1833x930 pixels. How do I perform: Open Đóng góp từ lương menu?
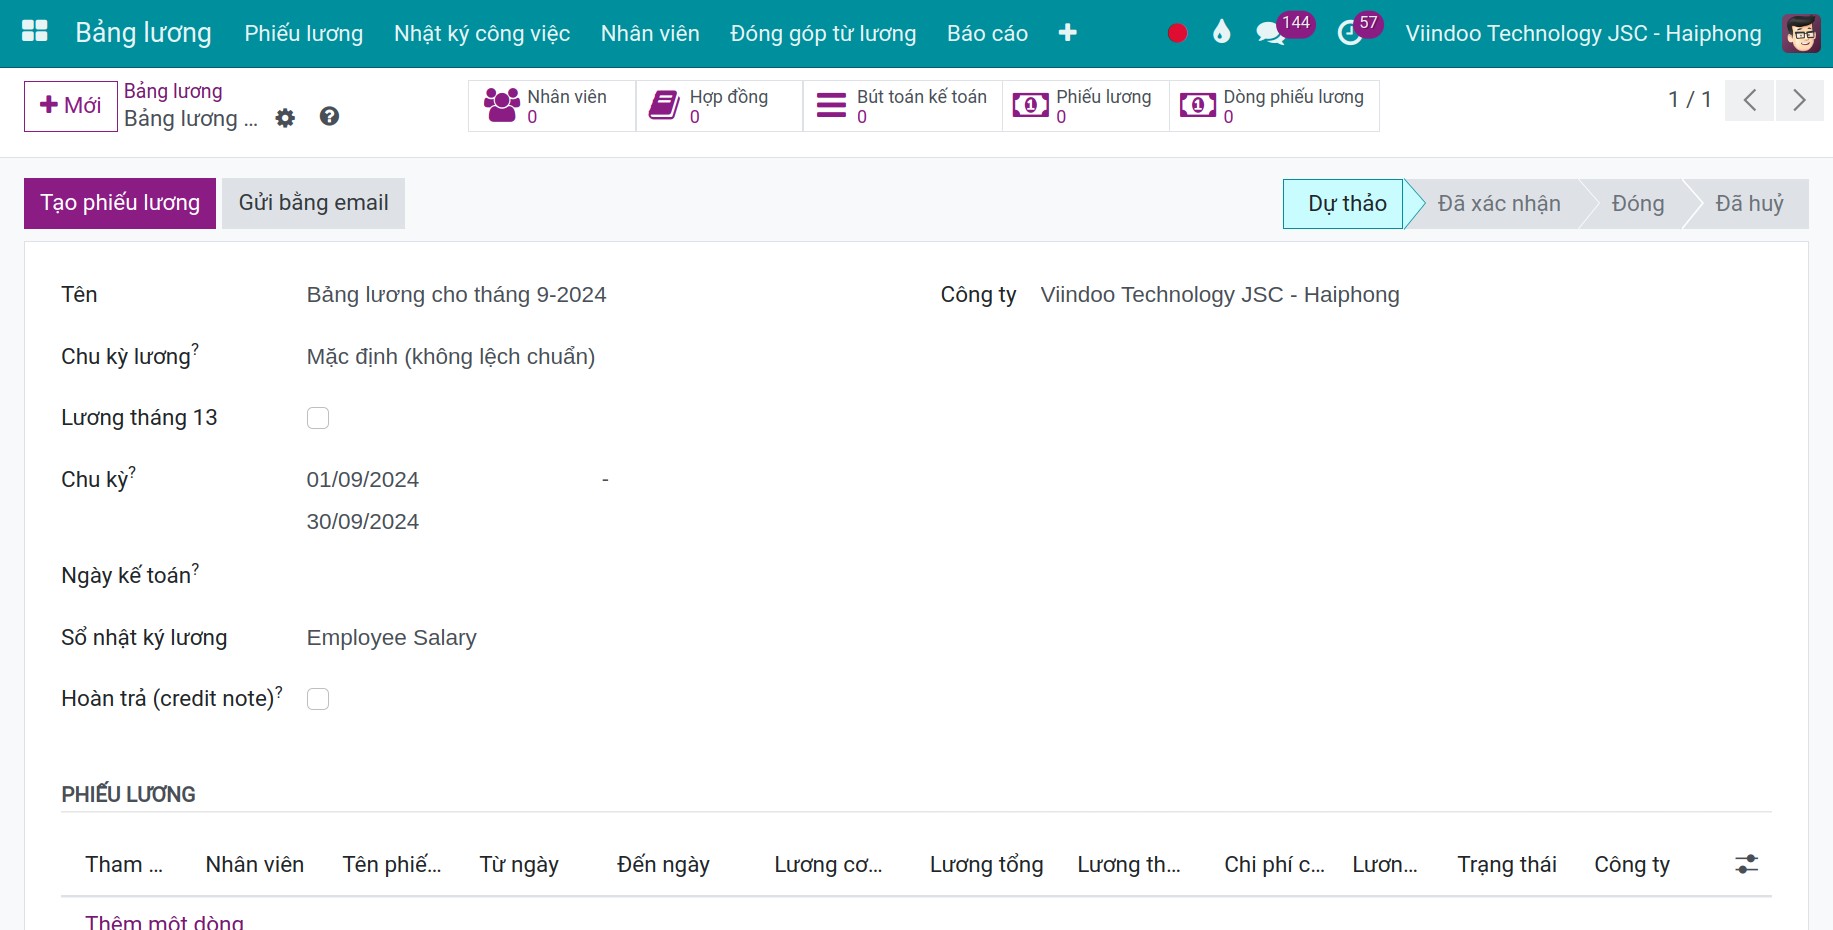pos(823,33)
